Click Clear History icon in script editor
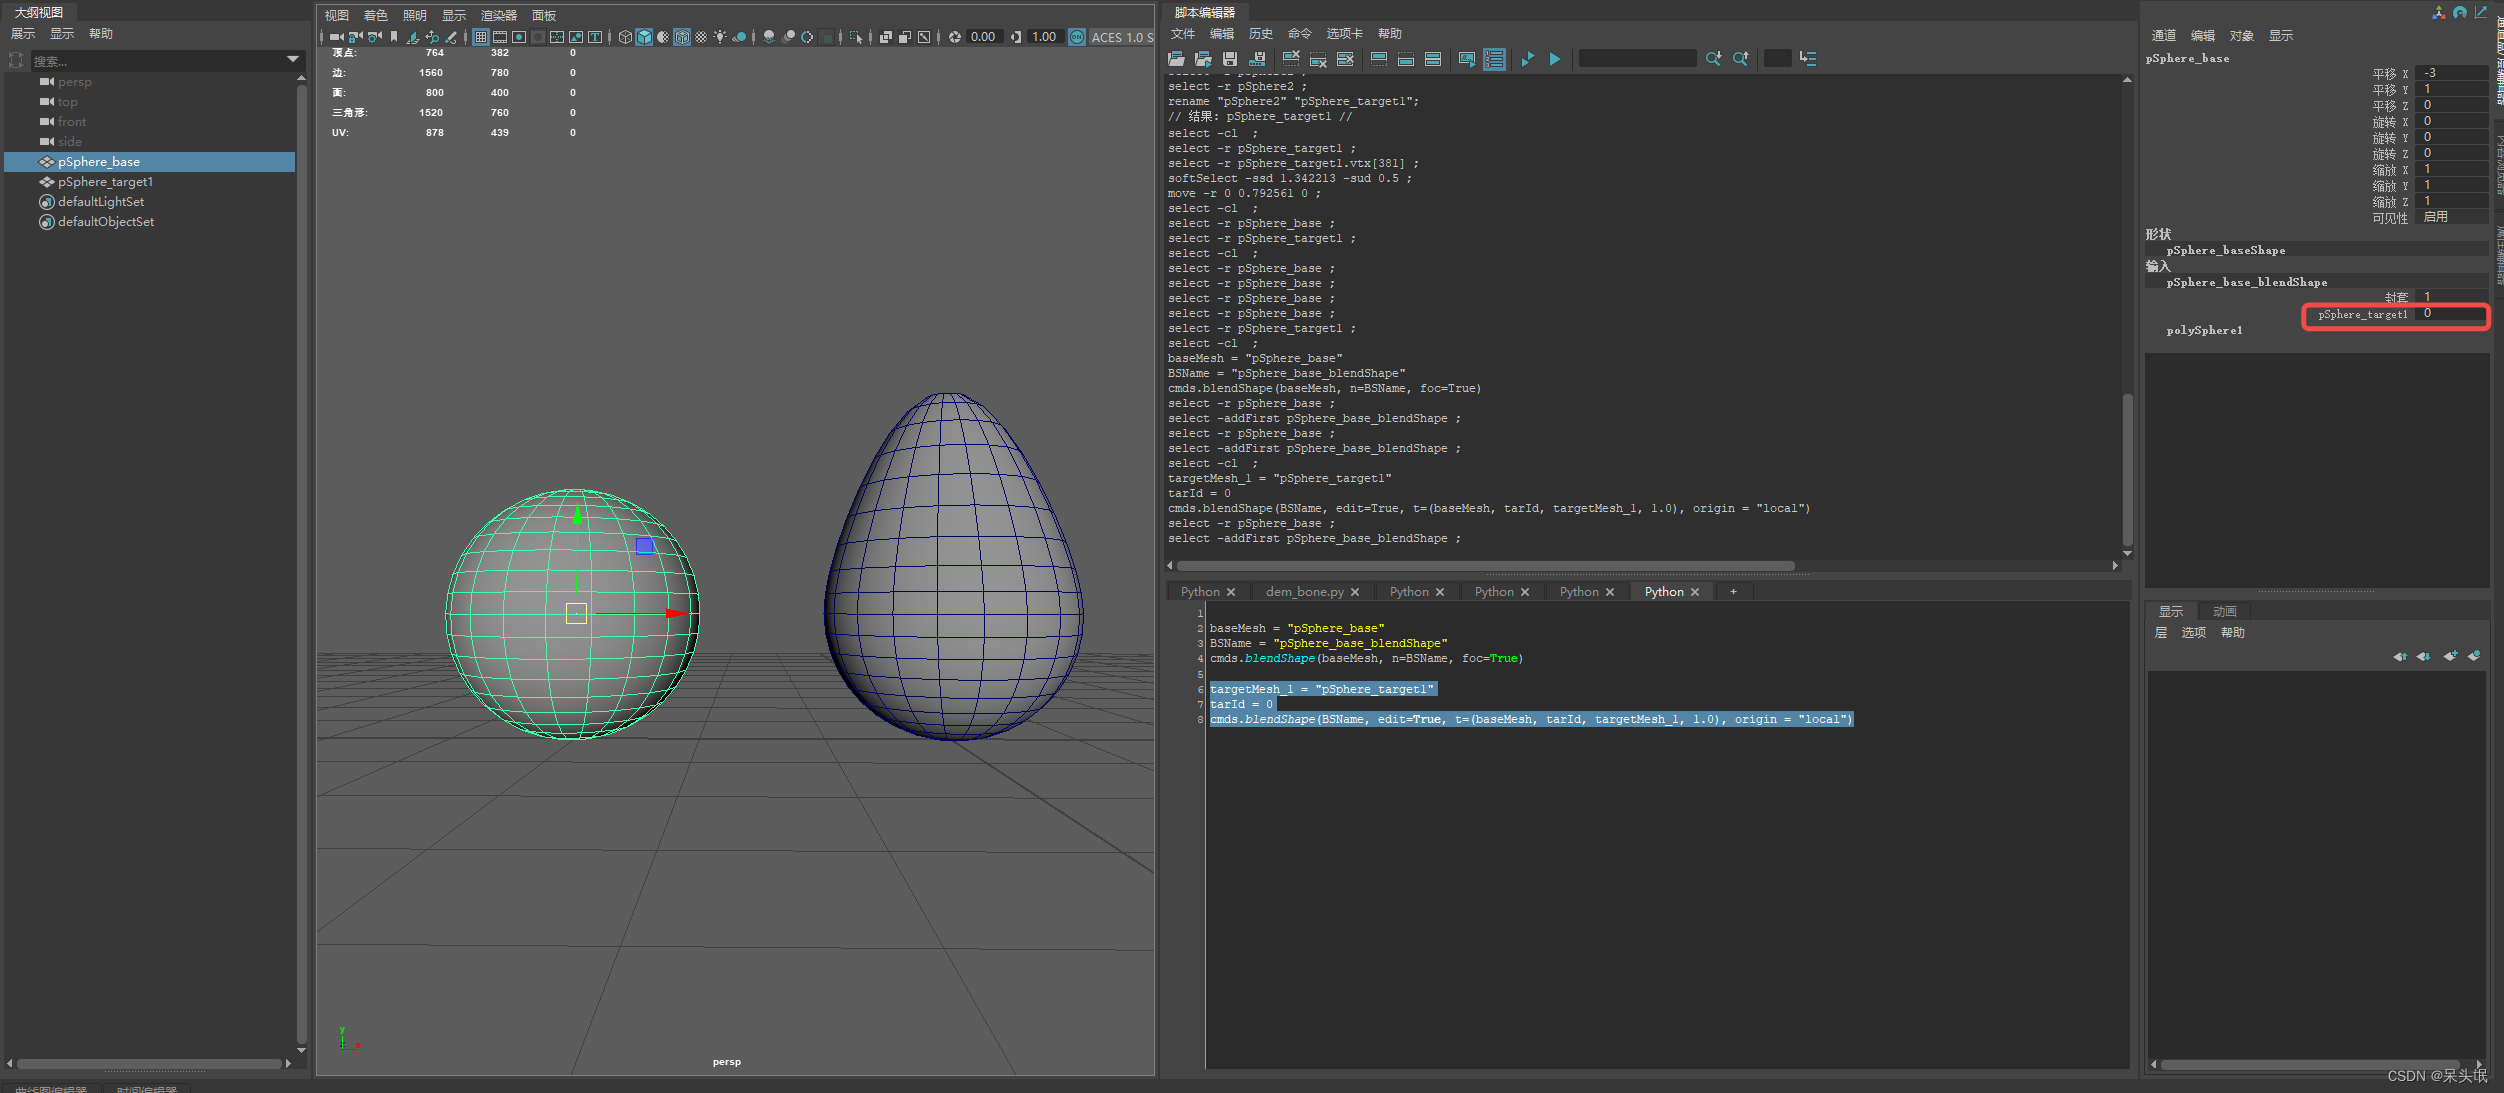 tap(1291, 59)
